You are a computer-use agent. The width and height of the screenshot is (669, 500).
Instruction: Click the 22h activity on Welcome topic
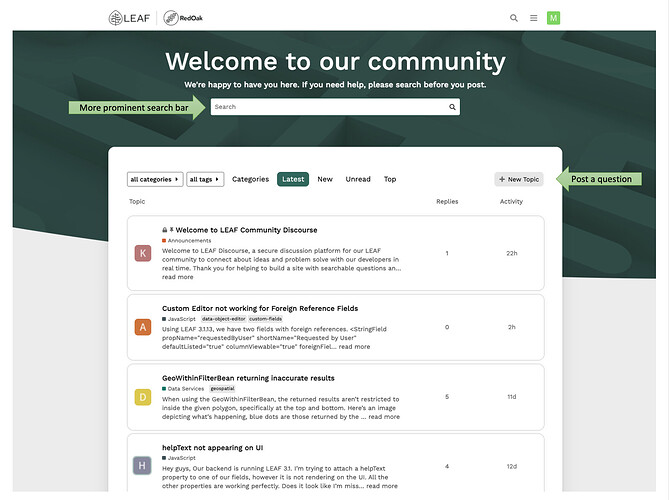512,253
